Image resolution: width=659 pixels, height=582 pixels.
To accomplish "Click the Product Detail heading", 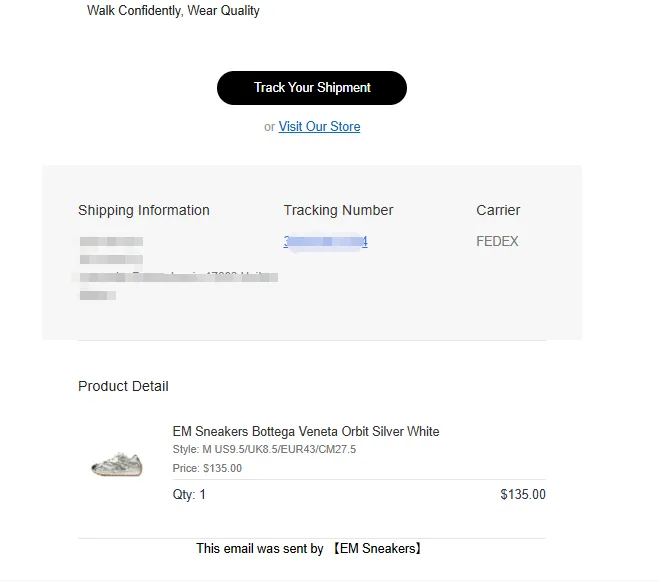I will click(x=123, y=386).
